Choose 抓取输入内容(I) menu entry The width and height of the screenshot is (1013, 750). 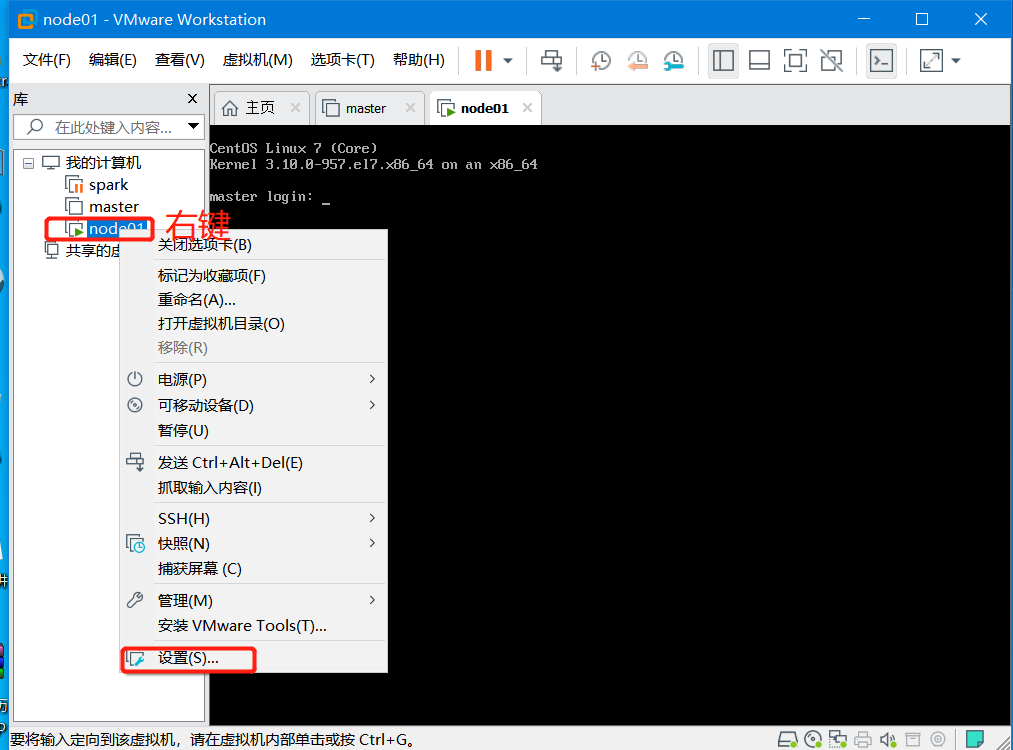coord(209,488)
